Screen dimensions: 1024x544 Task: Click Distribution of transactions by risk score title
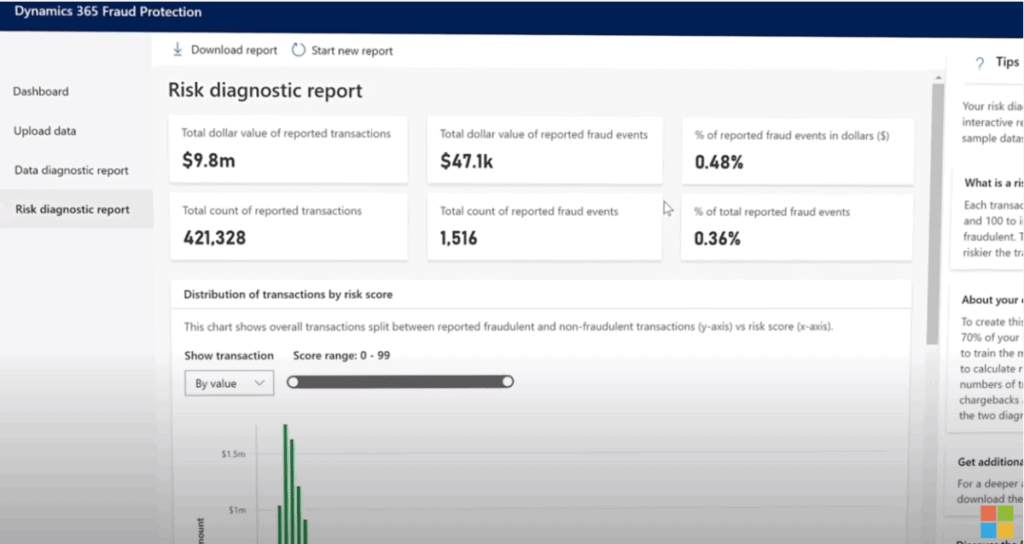(x=288, y=295)
